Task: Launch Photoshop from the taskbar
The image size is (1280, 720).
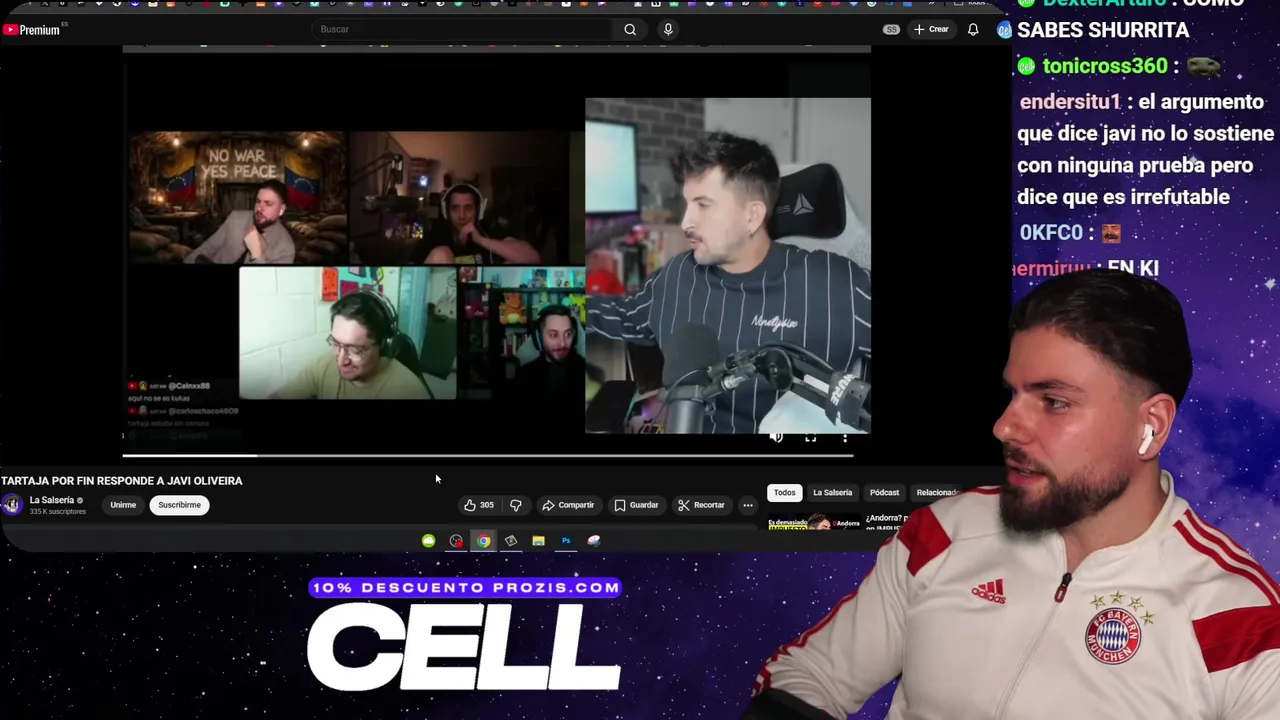Action: point(566,541)
